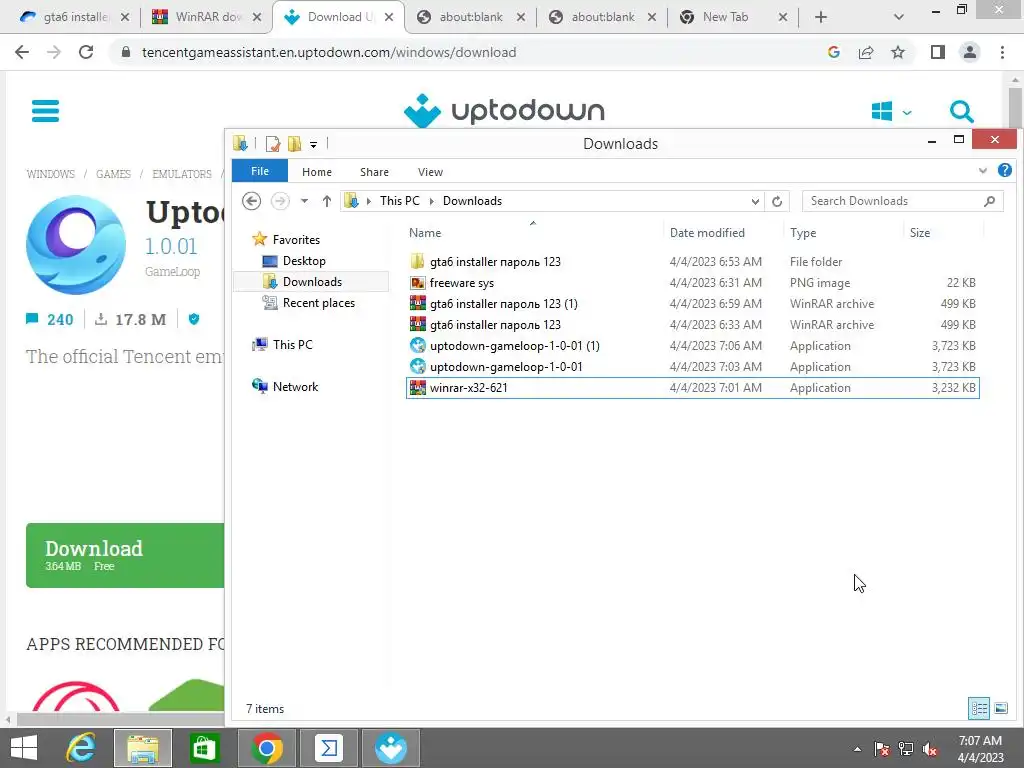Select the gta6 installer File folder row
This screenshot has width=1024, height=768.
[x=692, y=262]
